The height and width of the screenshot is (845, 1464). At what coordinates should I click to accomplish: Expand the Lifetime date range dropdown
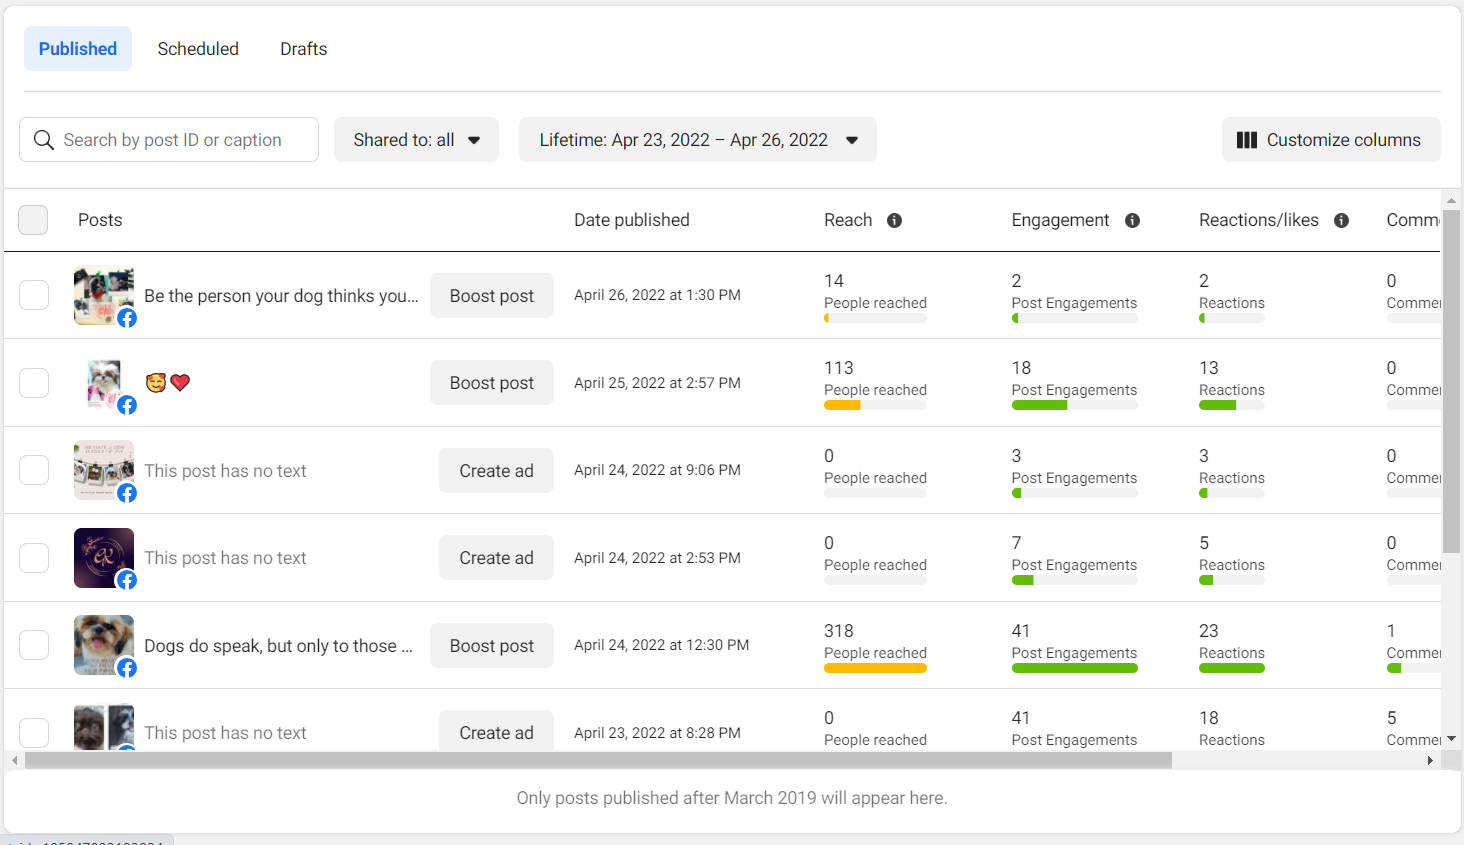697,140
